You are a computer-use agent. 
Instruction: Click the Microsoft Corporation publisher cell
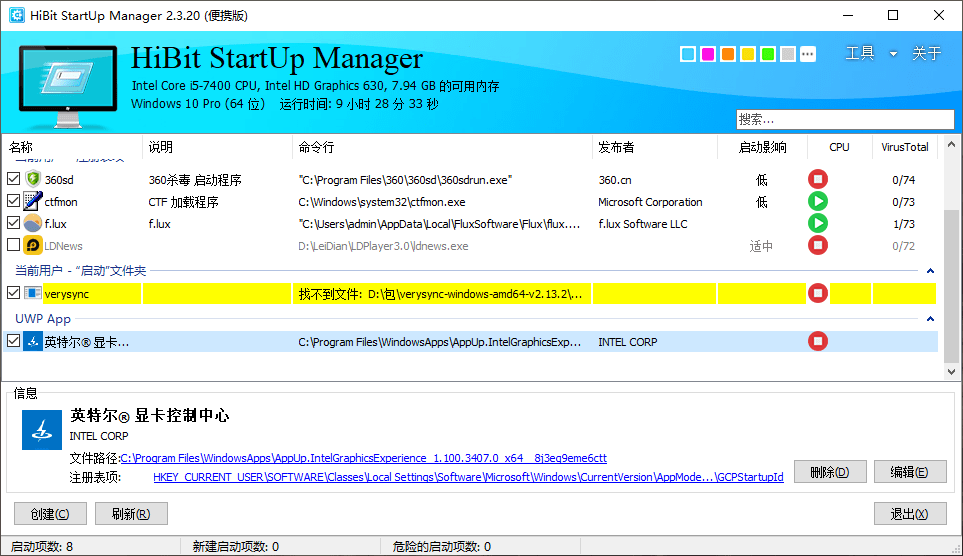pos(650,202)
